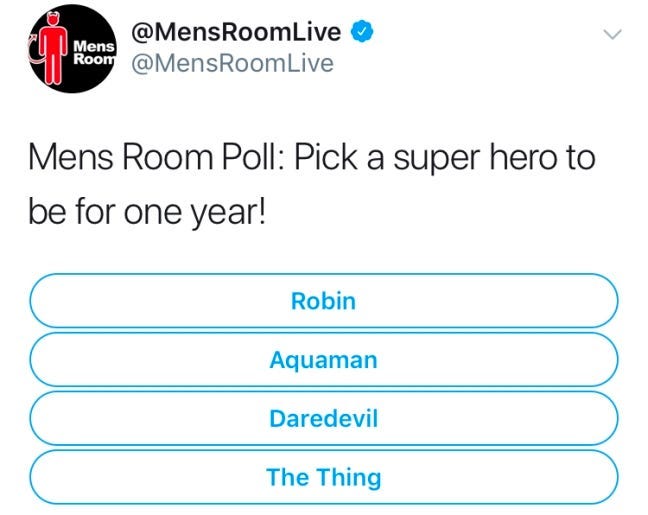This screenshot has width=648, height=515.
Task: Click the 'Mens Room Poll' tweet text
Action: [x=150, y=157]
